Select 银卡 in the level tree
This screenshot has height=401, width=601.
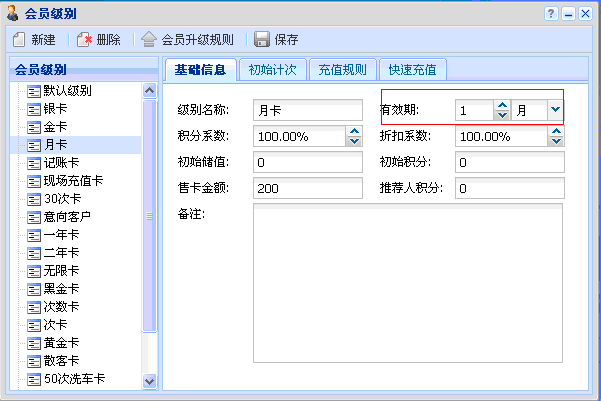(x=55, y=109)
